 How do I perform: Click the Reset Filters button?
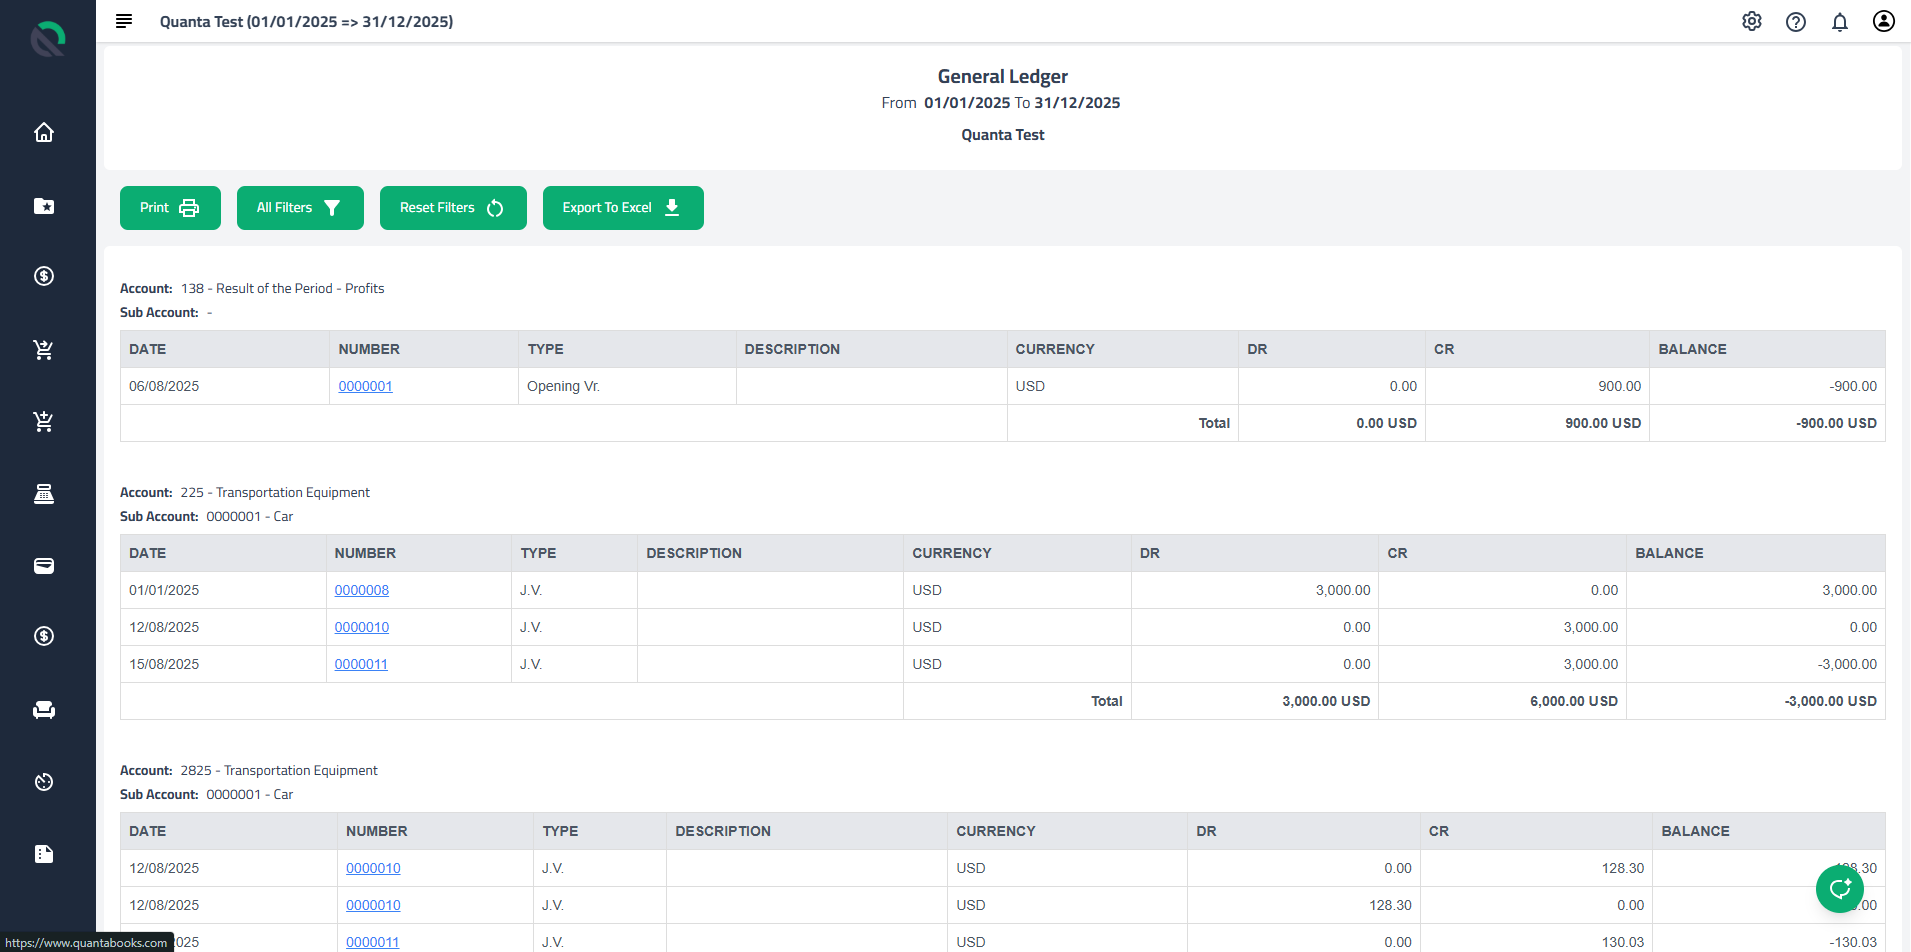point(453,207)
